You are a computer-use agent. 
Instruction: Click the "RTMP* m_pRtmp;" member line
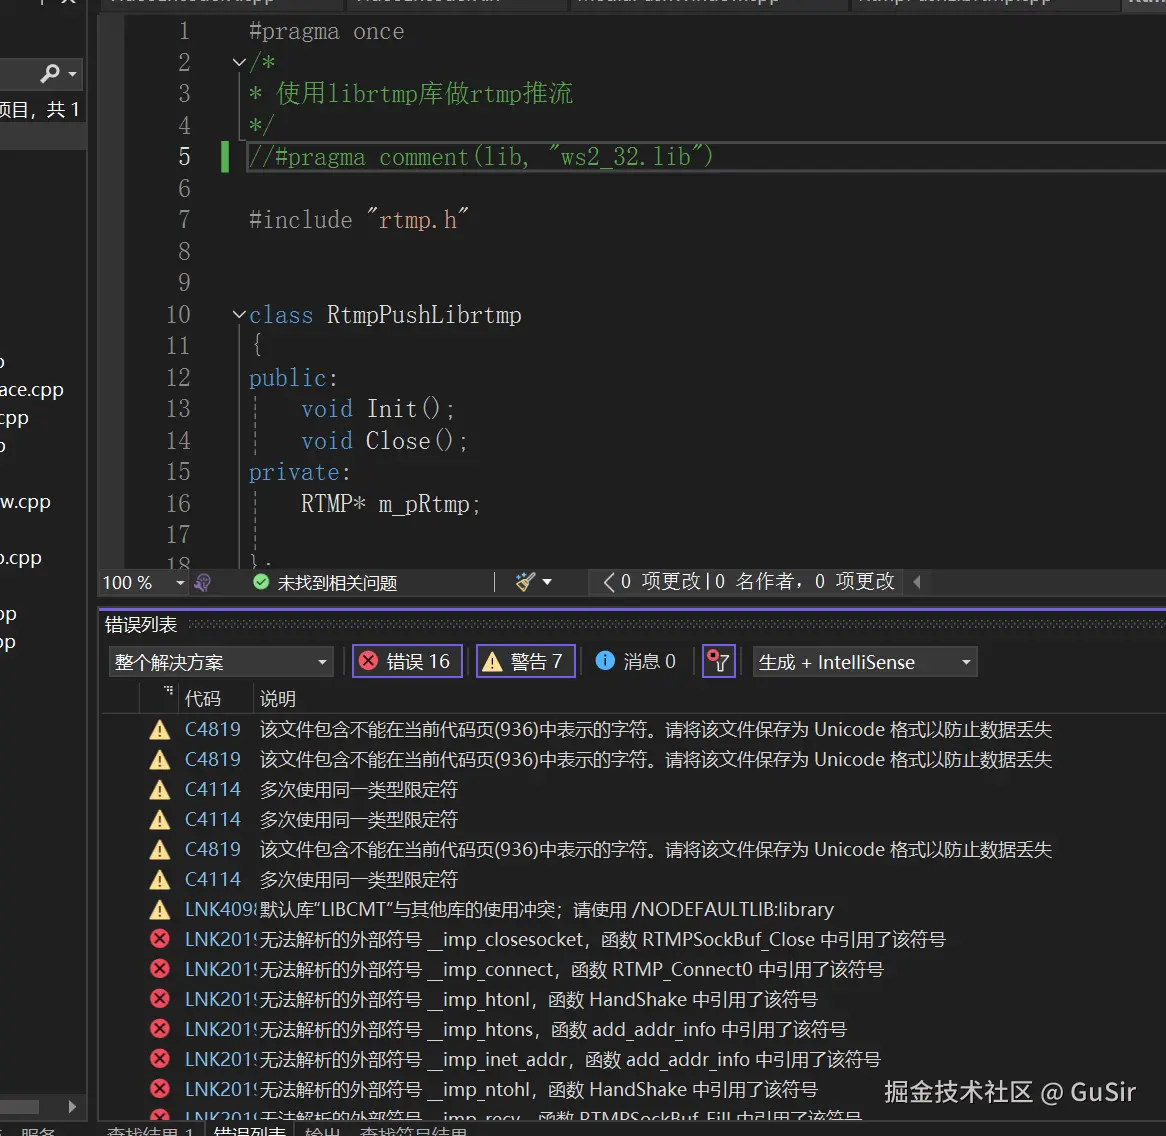tap(390, 504)
